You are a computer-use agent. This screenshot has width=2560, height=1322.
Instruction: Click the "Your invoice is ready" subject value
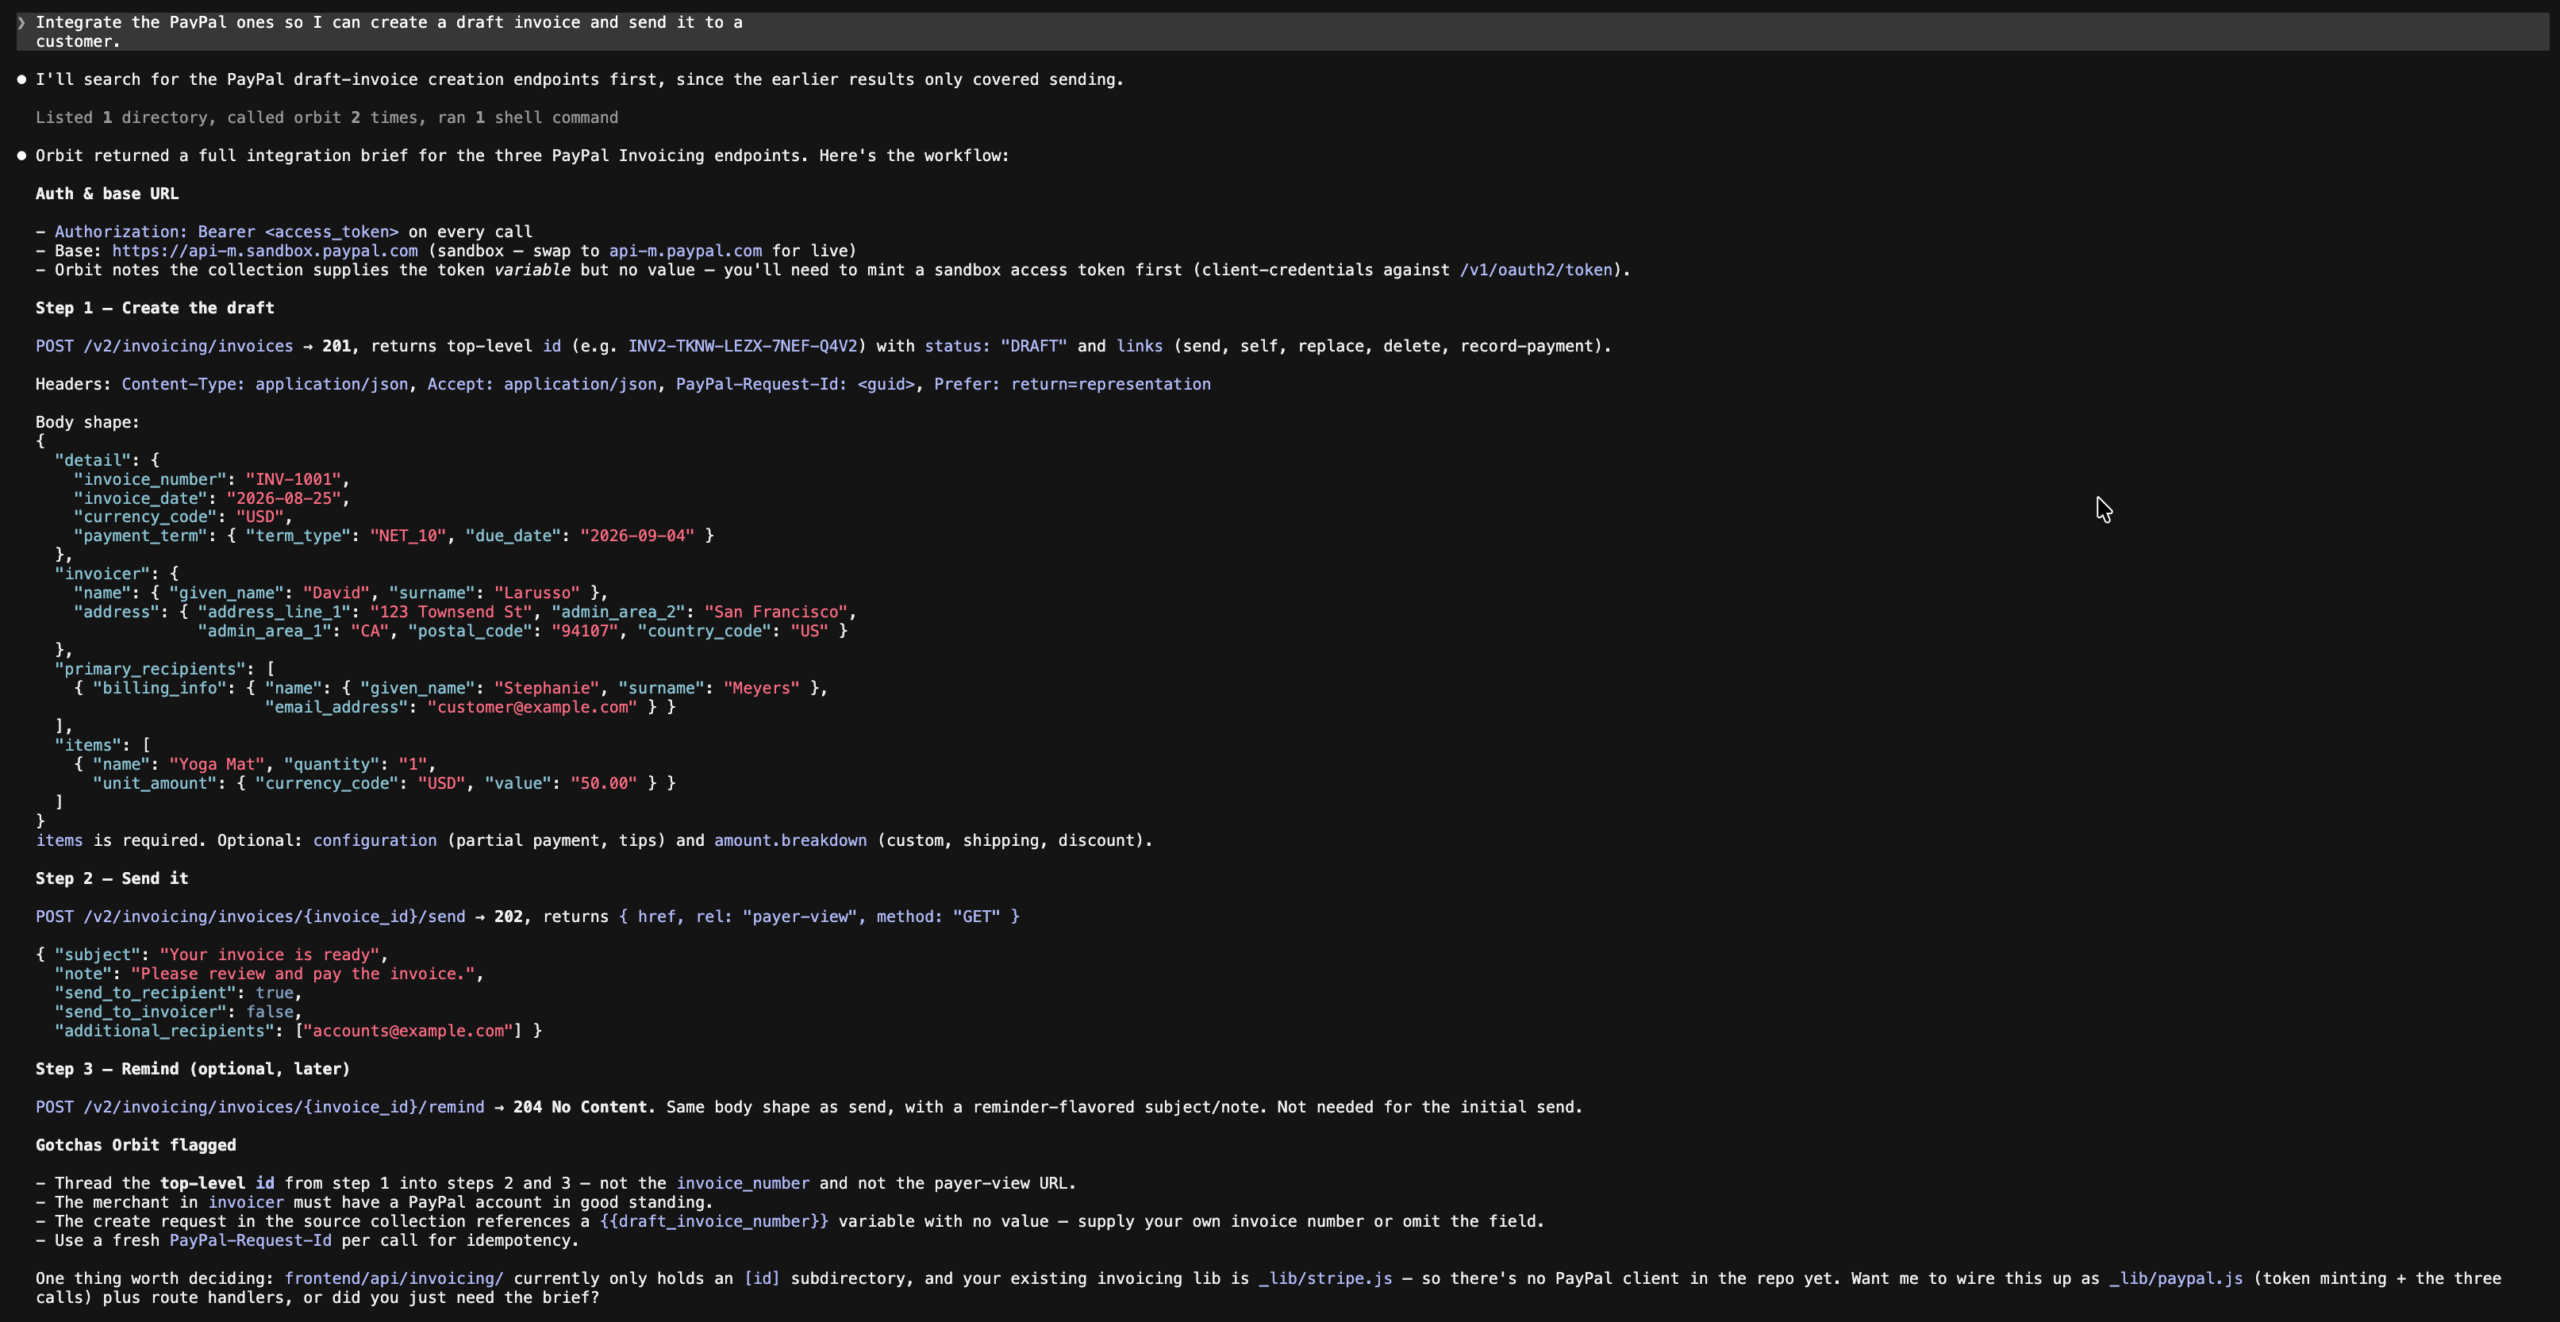point(269,955)
